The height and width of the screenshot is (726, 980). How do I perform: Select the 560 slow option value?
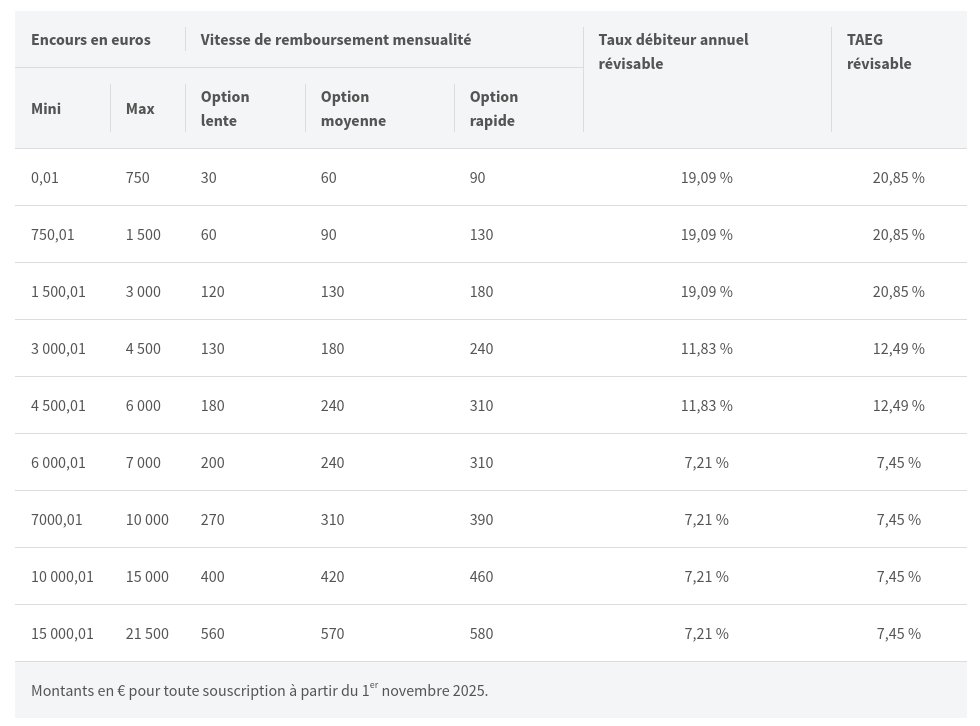pos(213,634)
